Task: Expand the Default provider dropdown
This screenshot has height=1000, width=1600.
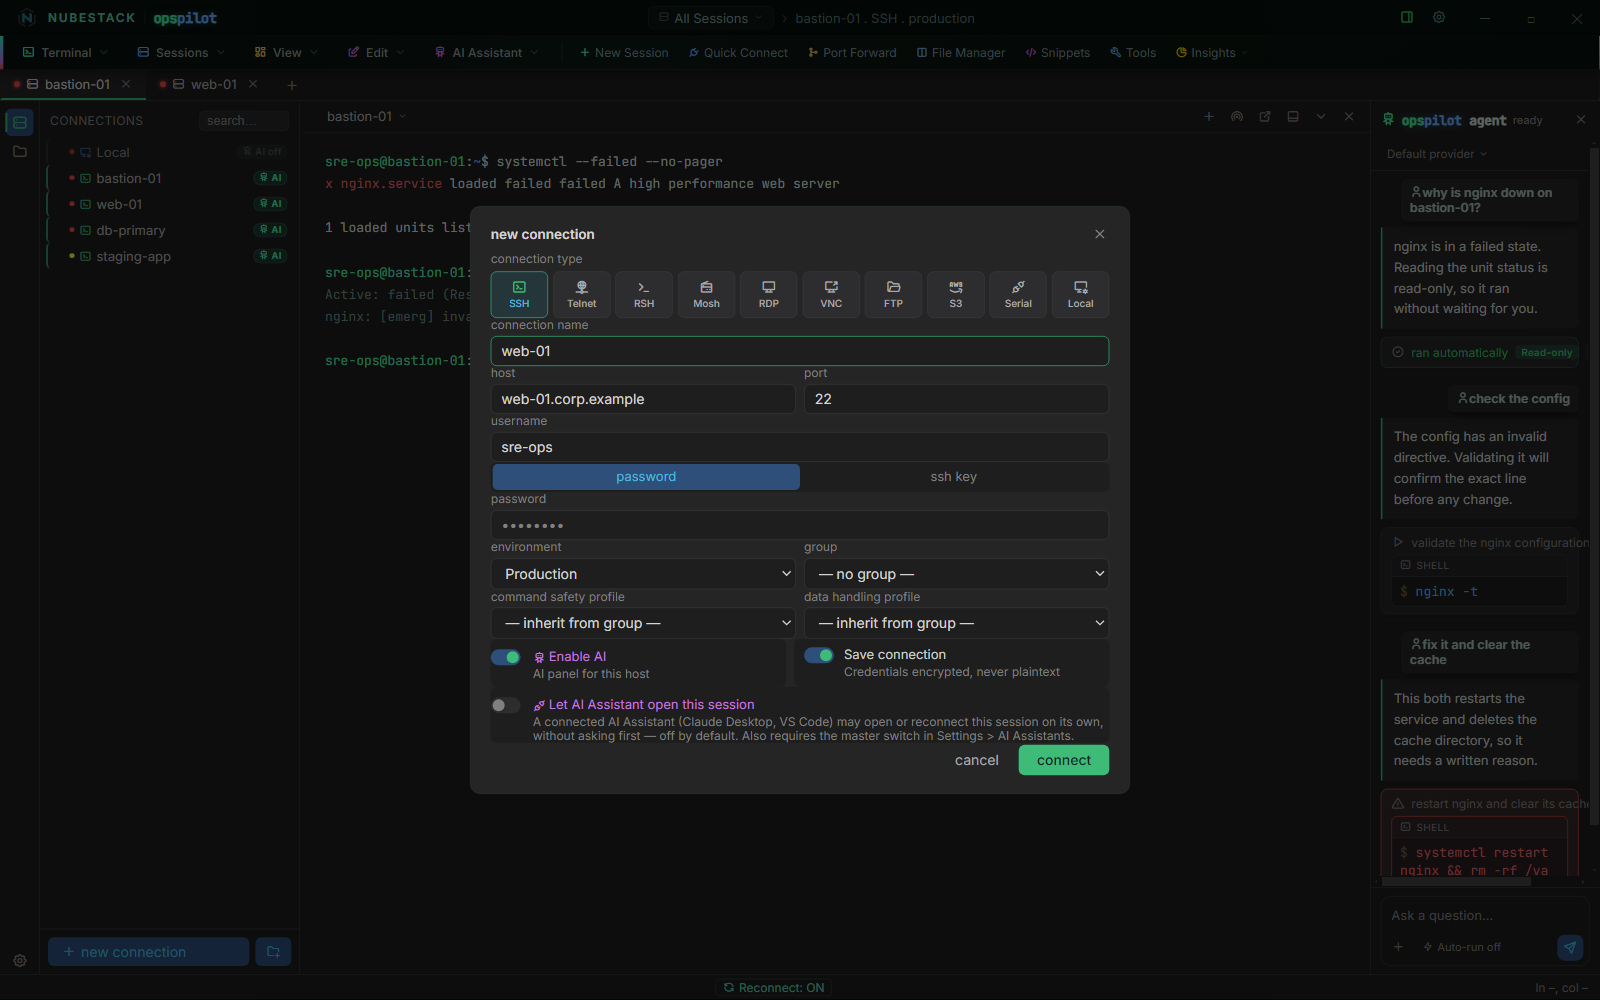Action: point(1437,154)
